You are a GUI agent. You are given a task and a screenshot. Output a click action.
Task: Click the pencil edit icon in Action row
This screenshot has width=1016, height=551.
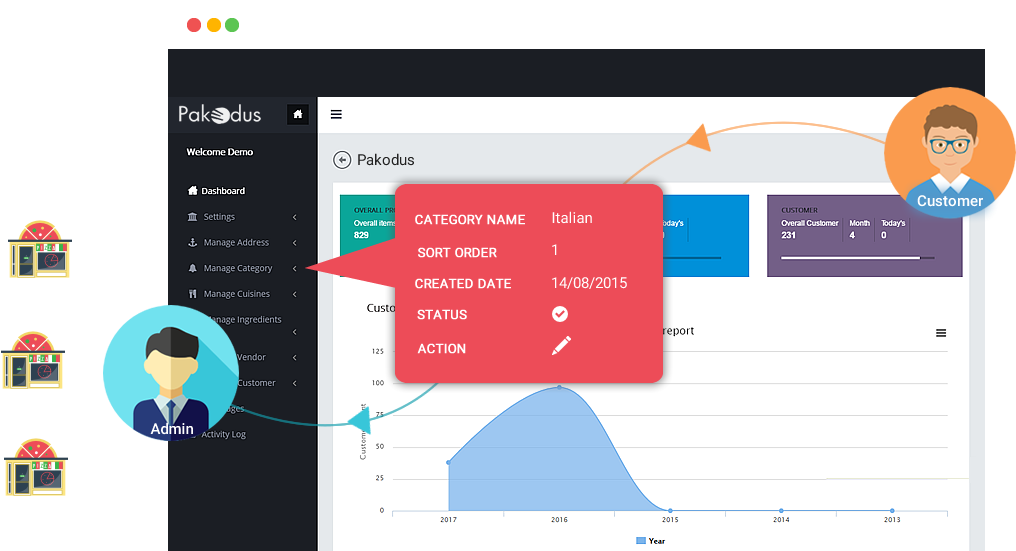click(561, 346)
